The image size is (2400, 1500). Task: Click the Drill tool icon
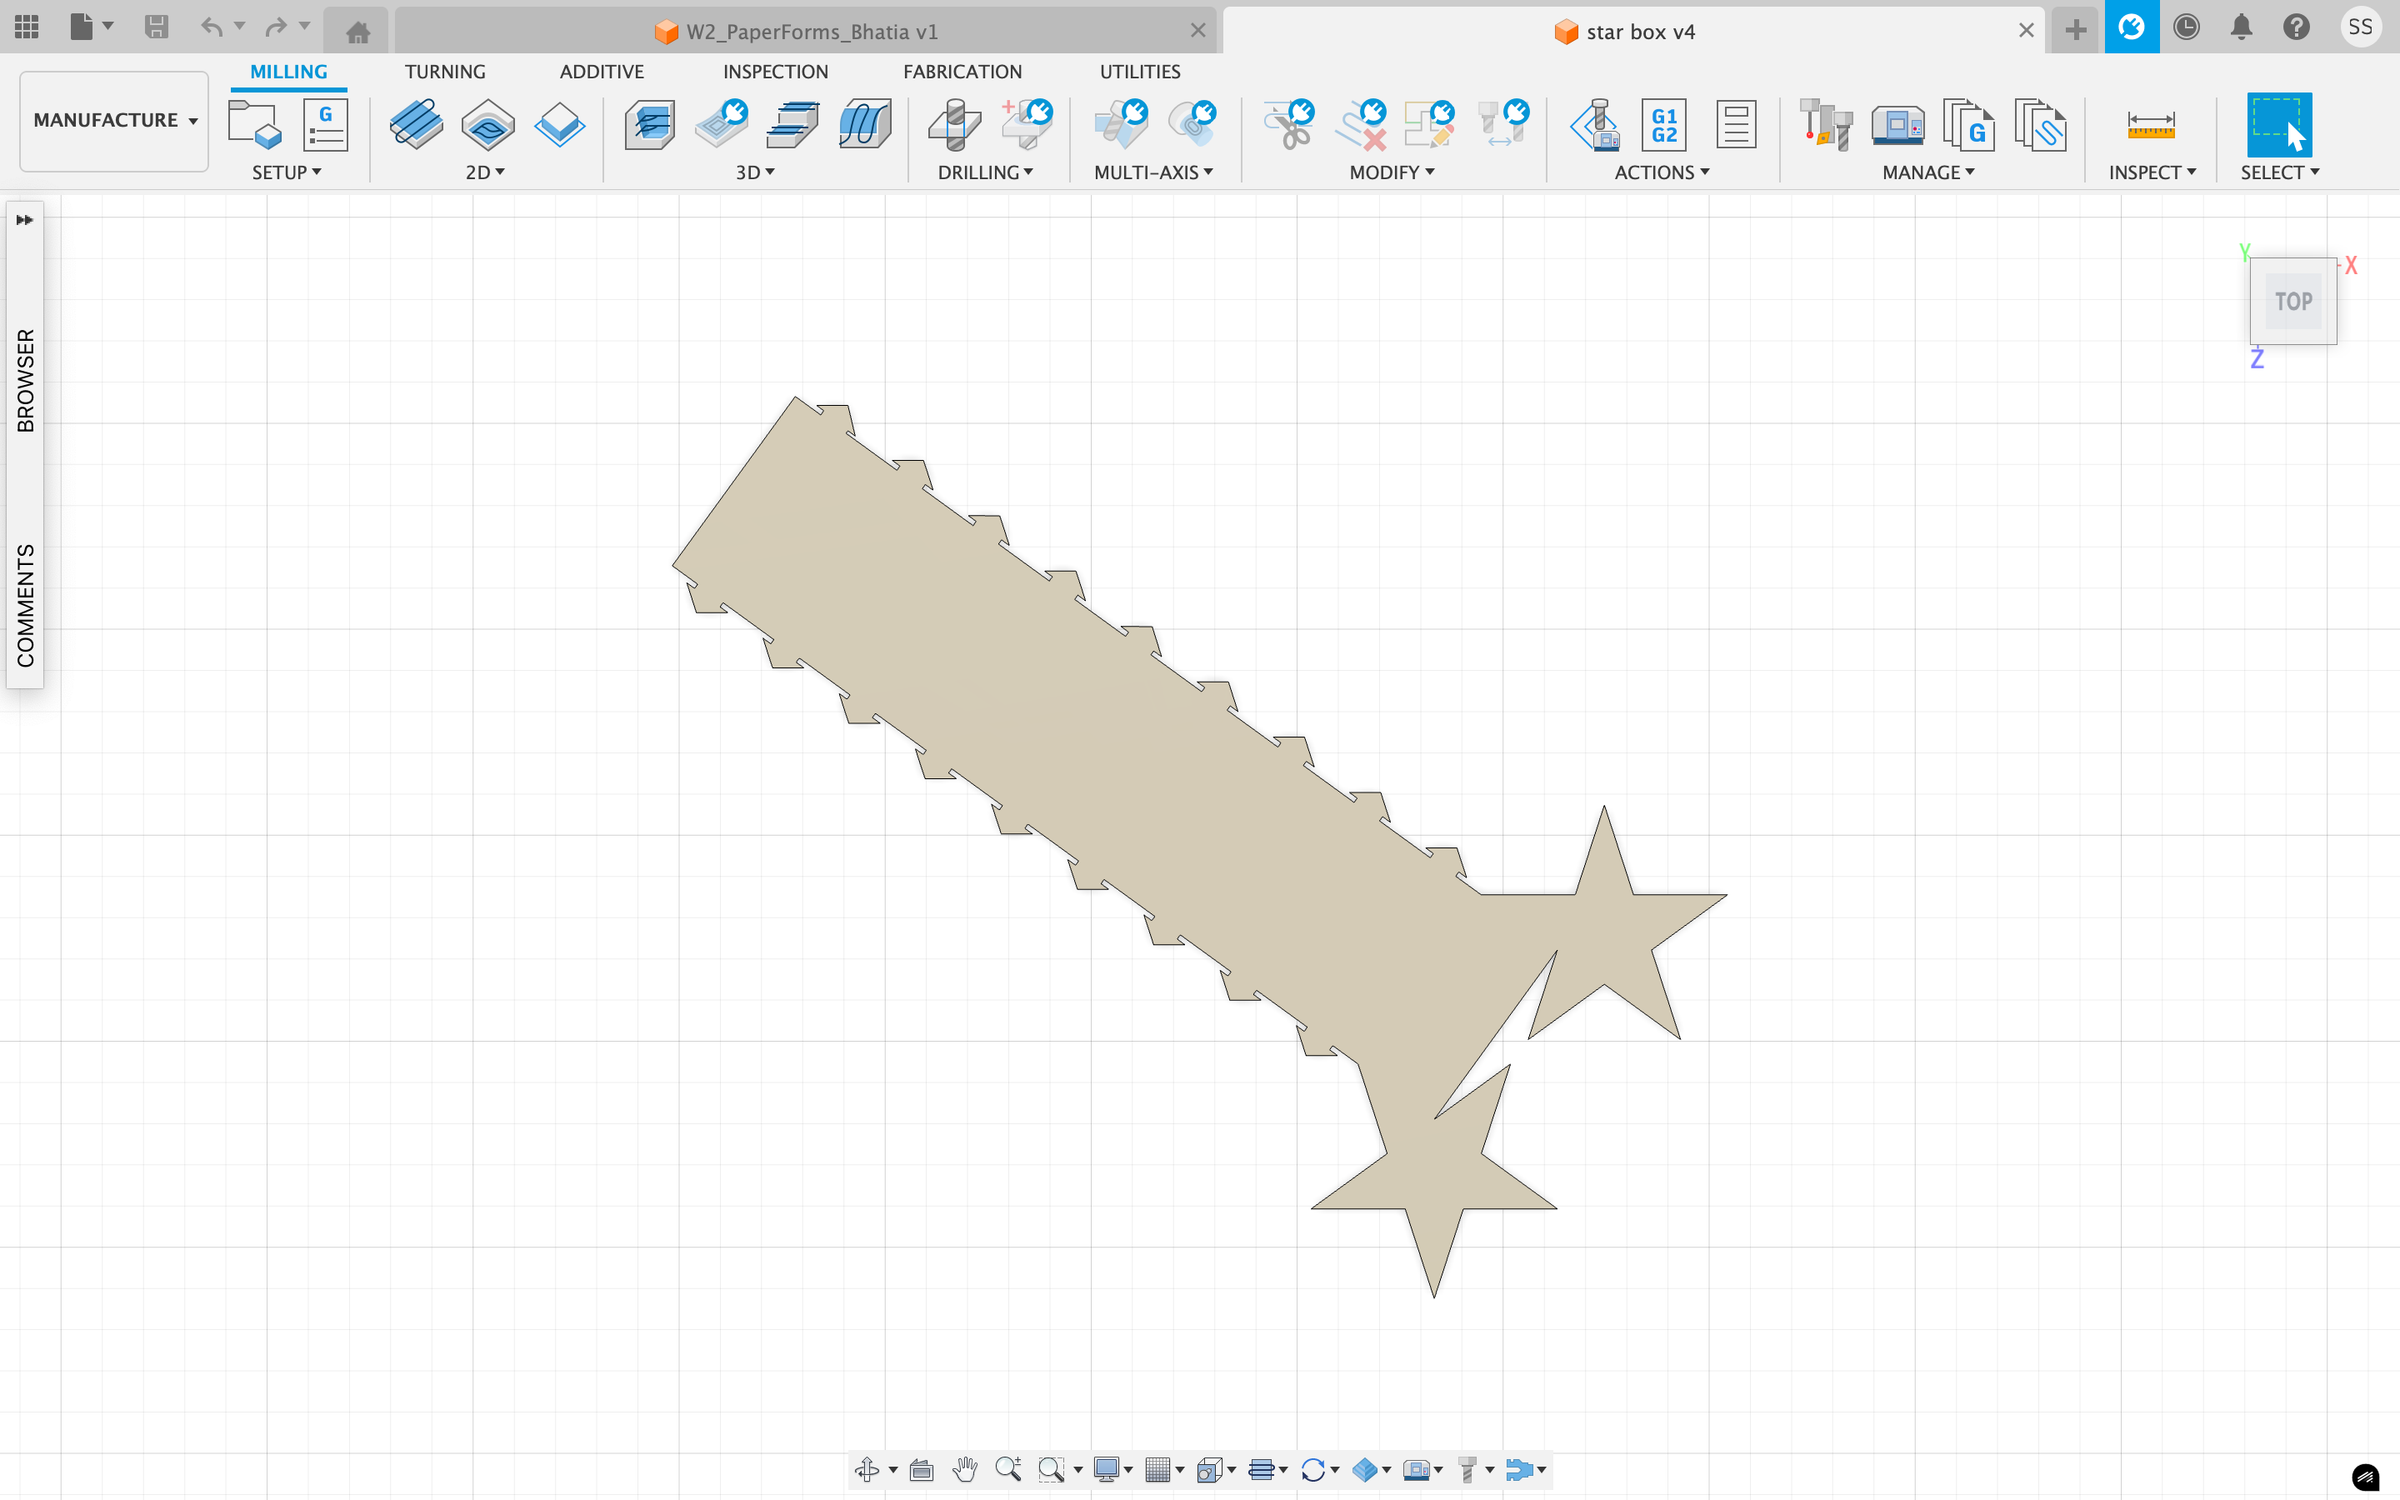pos(954,125)
